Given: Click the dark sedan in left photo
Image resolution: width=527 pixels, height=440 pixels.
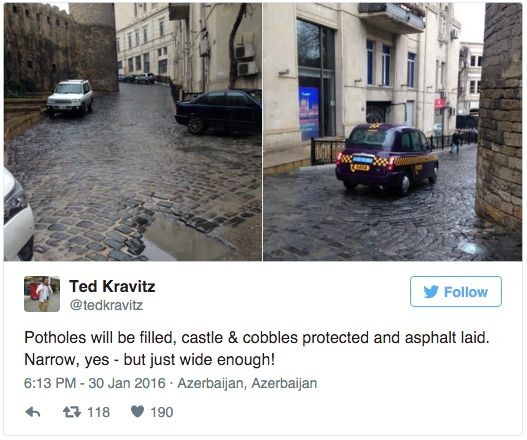Looking at the screenshot, I should click(218, 111).
